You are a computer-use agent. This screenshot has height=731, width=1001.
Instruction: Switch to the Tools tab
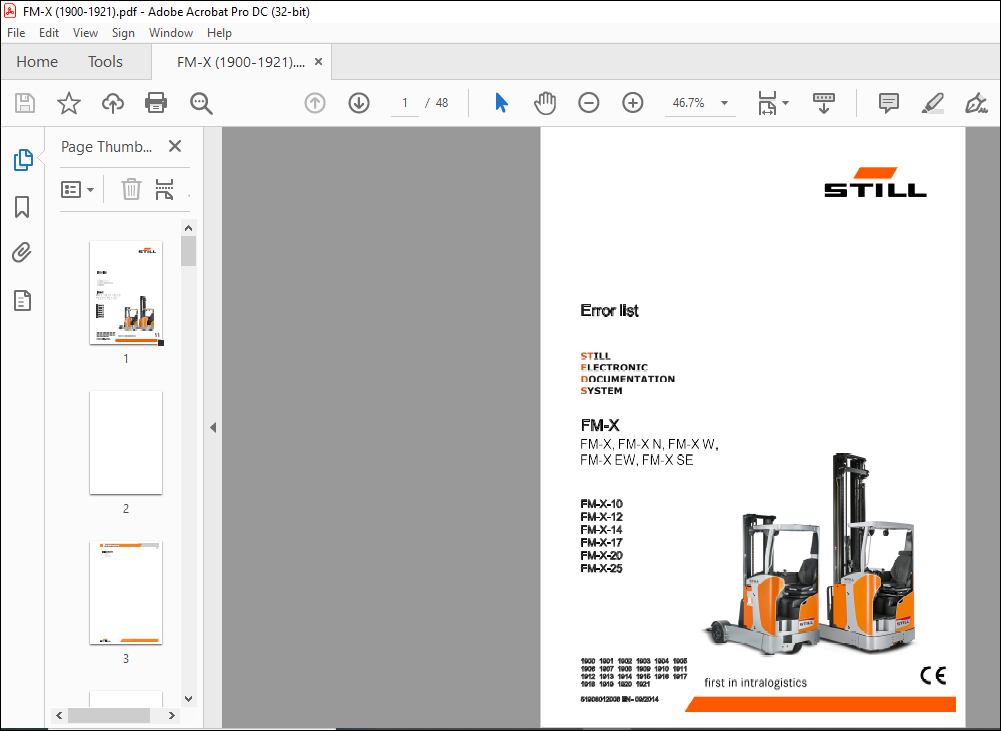tap(105, 62)
